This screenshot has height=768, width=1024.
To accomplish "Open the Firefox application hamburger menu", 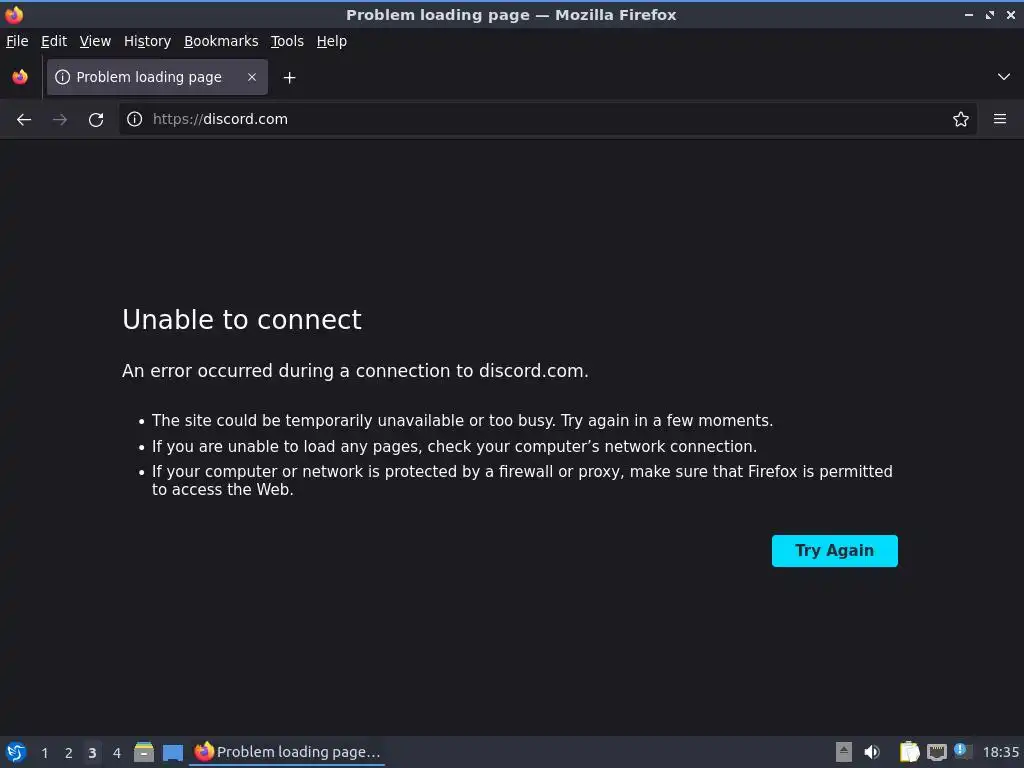I will point(1000,119).
